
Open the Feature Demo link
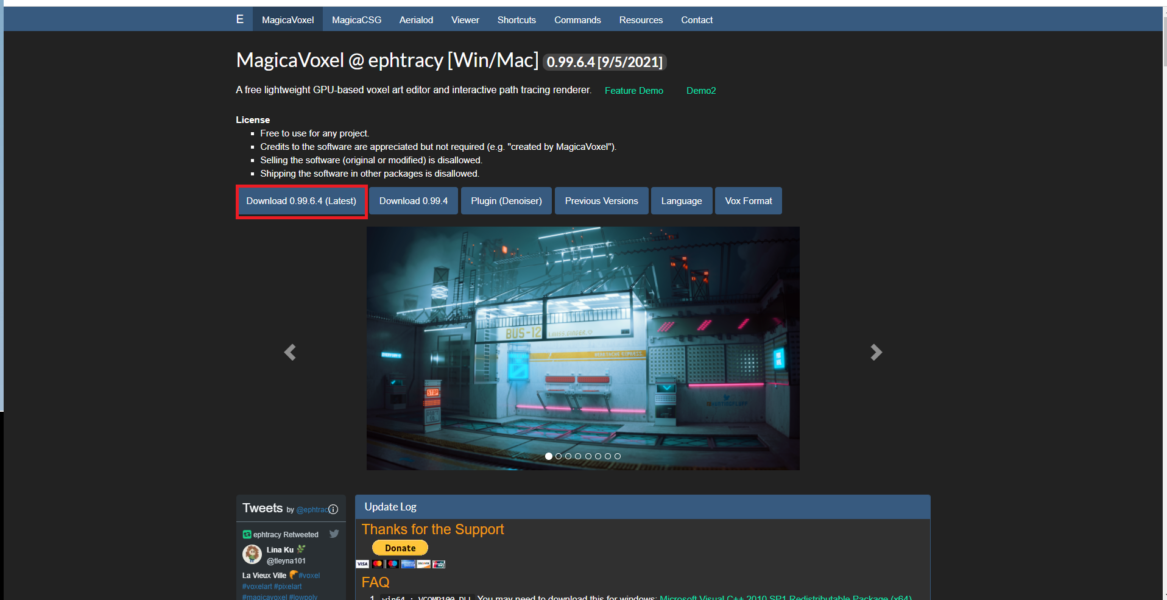pyautogui.click(x=634, y=91)
